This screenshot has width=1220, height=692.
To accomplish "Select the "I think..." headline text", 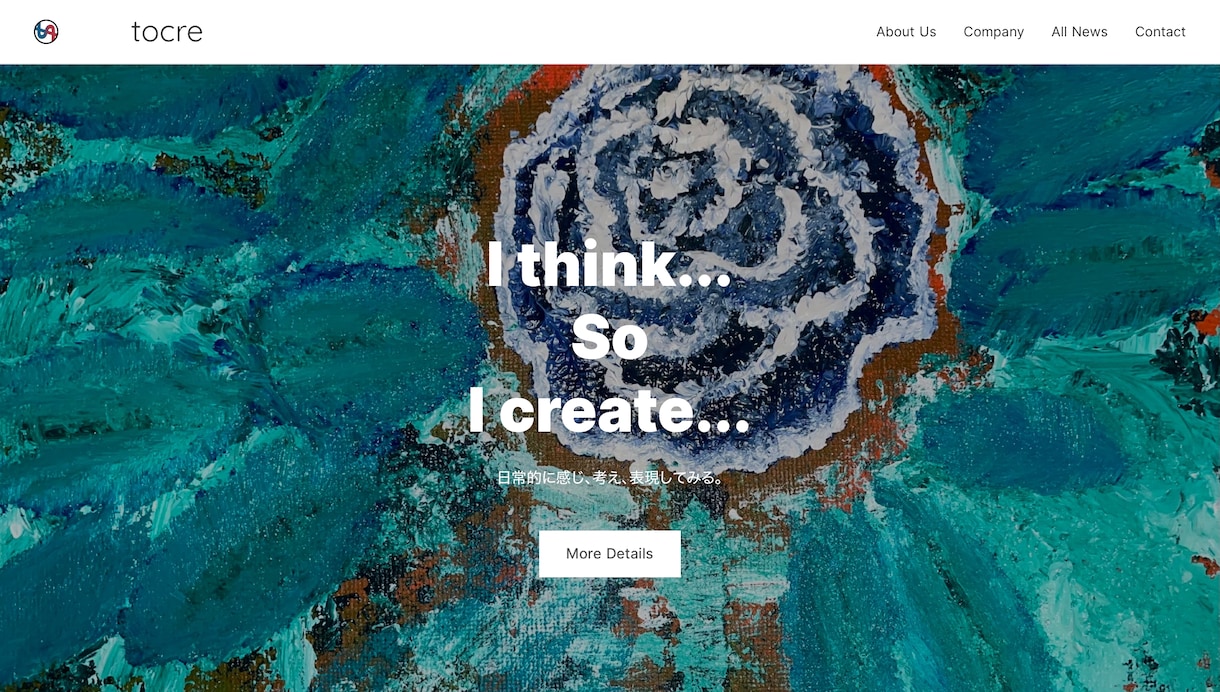I will (609, 265).
